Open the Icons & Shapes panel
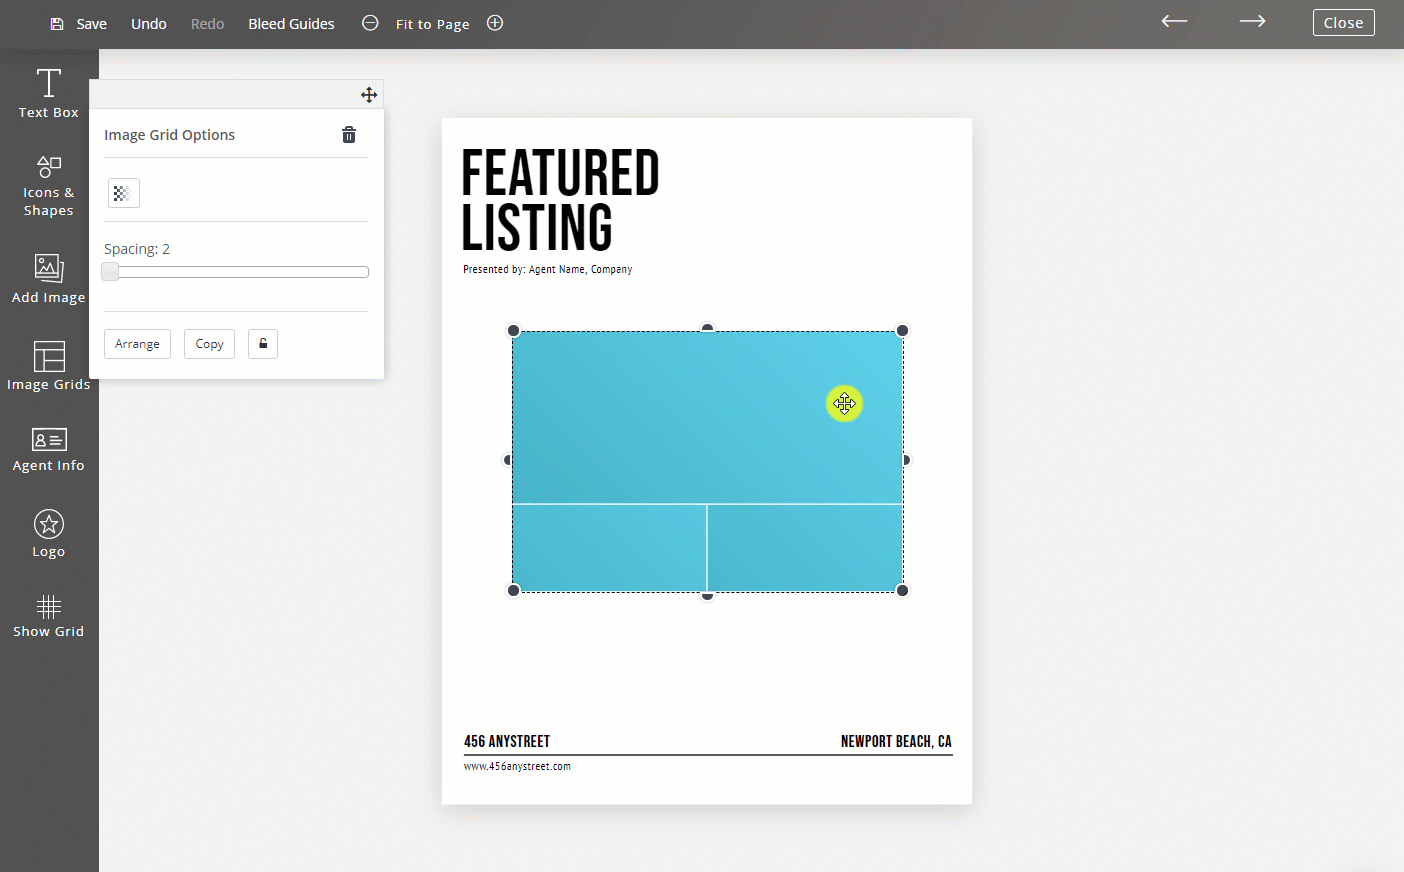 coord(47,185)
